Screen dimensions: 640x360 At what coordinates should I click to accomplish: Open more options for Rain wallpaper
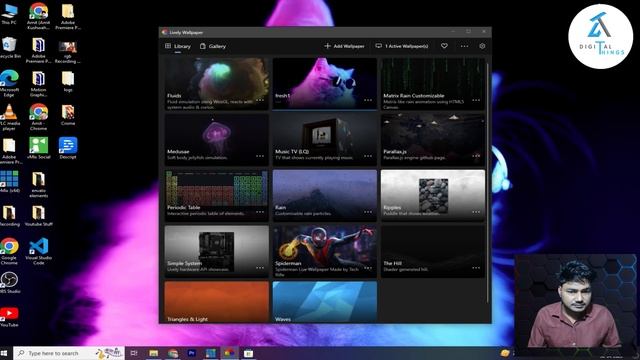(x=368, y=212)
